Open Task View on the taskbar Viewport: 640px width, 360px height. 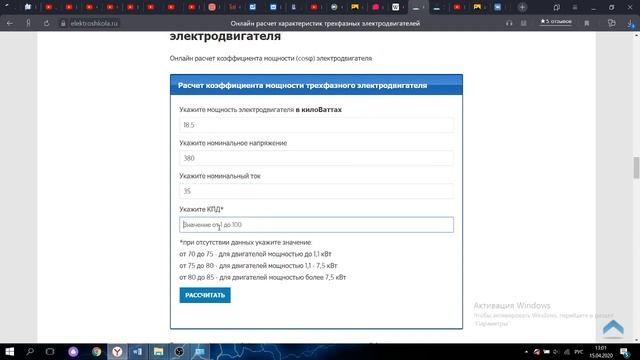(50, 351)
